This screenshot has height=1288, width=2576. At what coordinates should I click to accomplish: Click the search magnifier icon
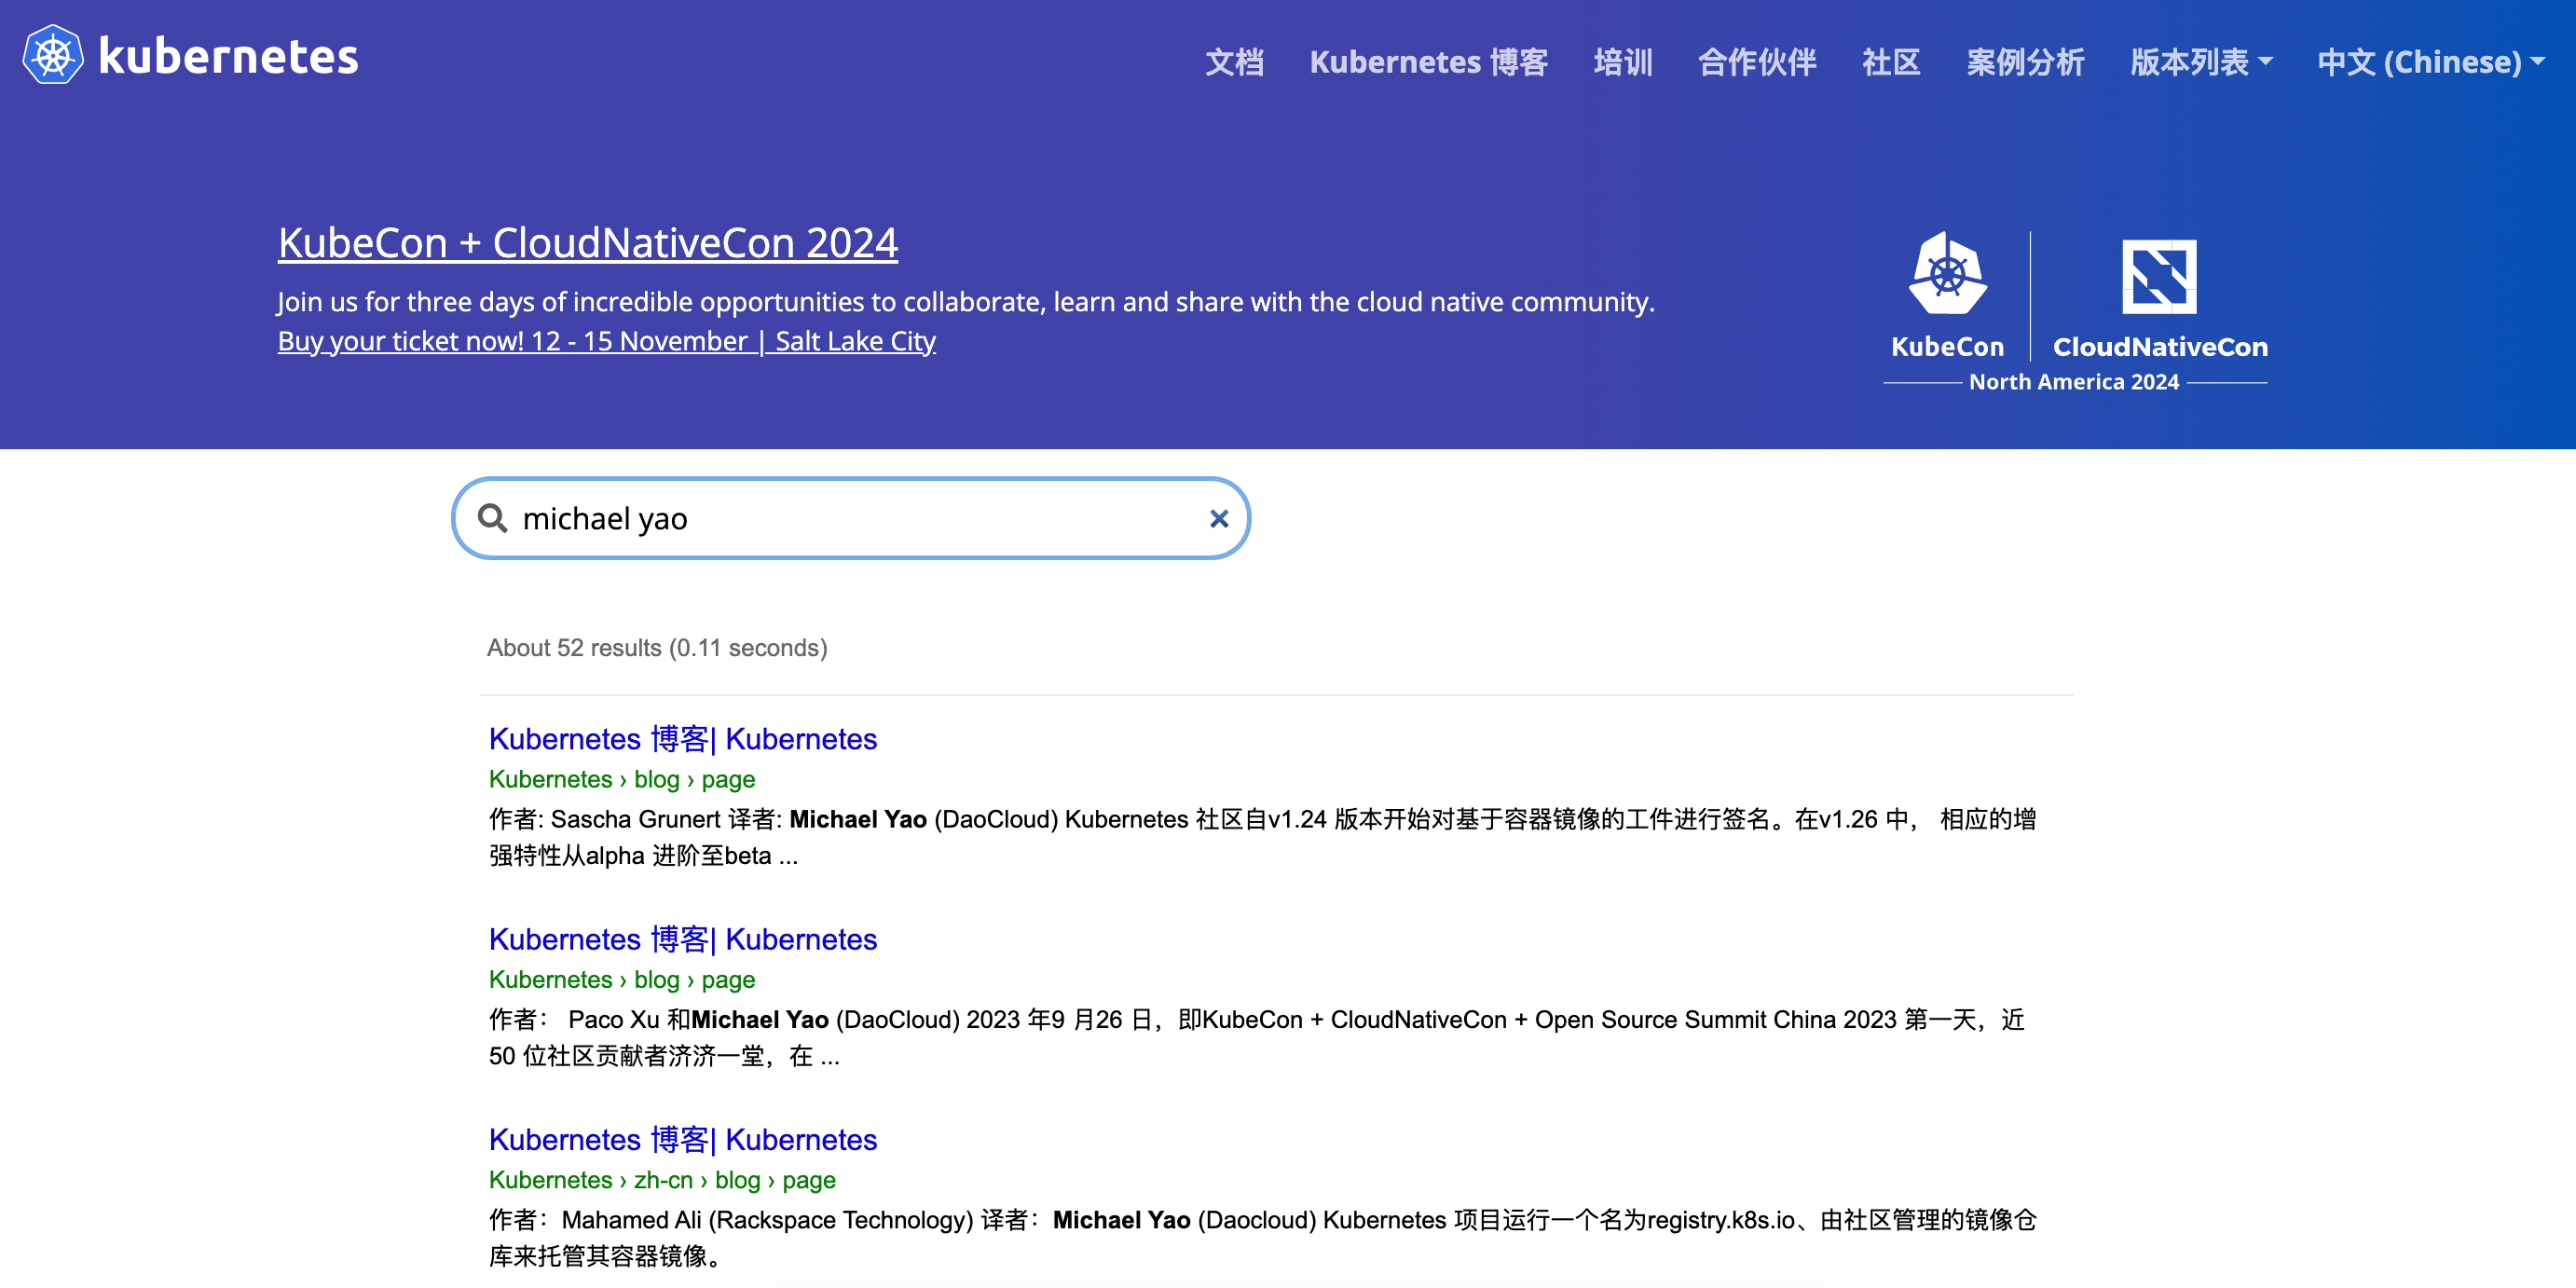tap(492, 518)
